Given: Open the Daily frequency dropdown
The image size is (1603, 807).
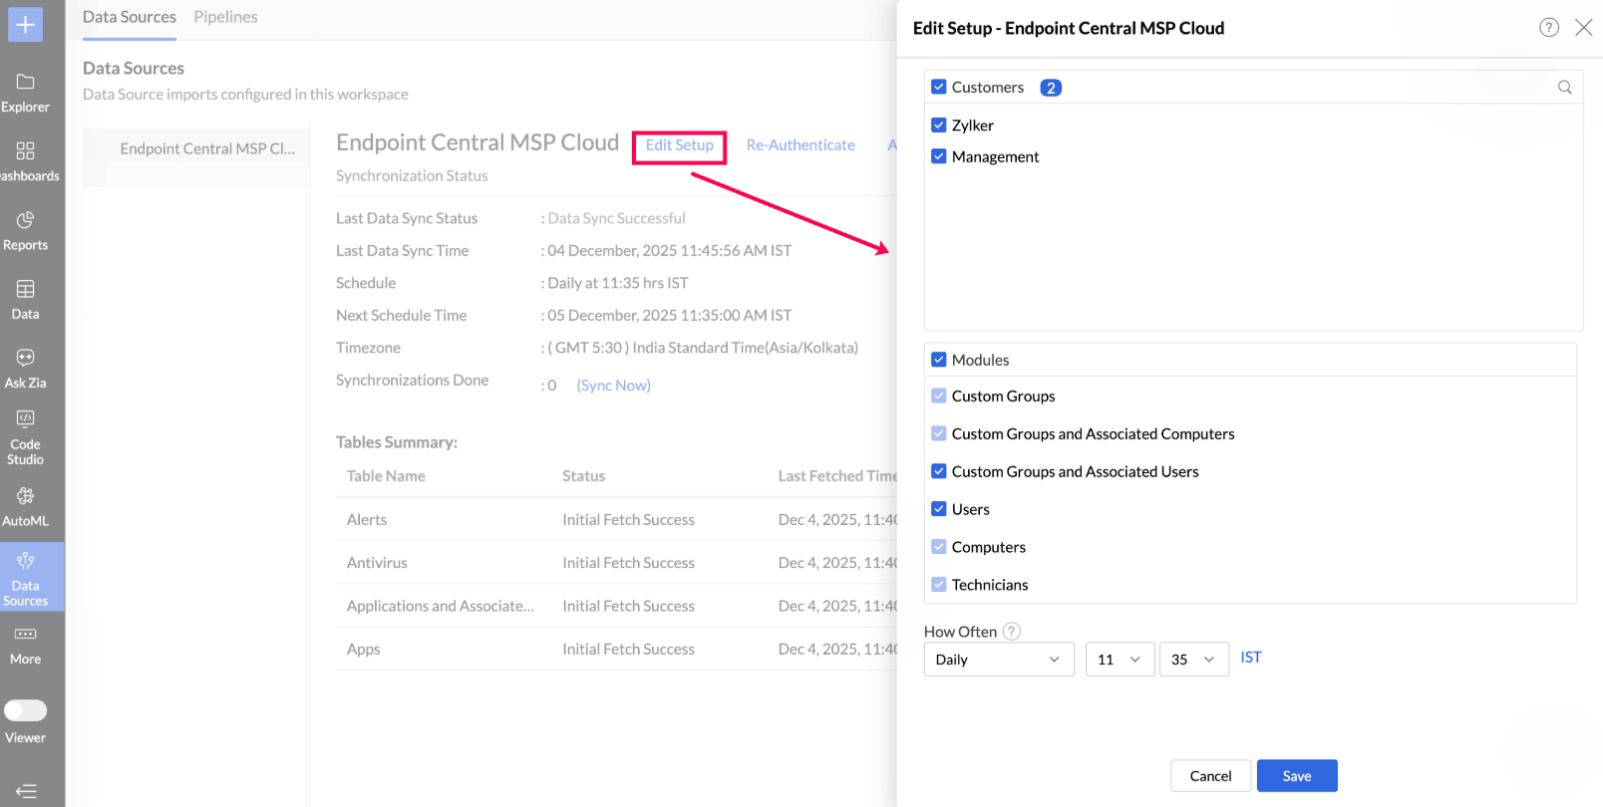Looking at the screenshot, I should pyautogui.click(x=998, y=659).
